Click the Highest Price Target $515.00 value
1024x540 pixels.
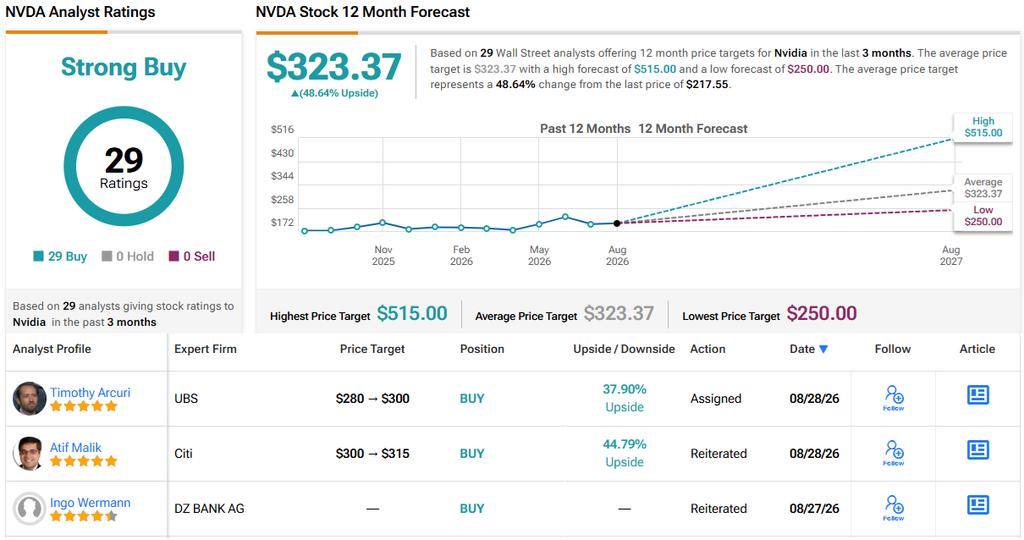click(x=412, y=313)
